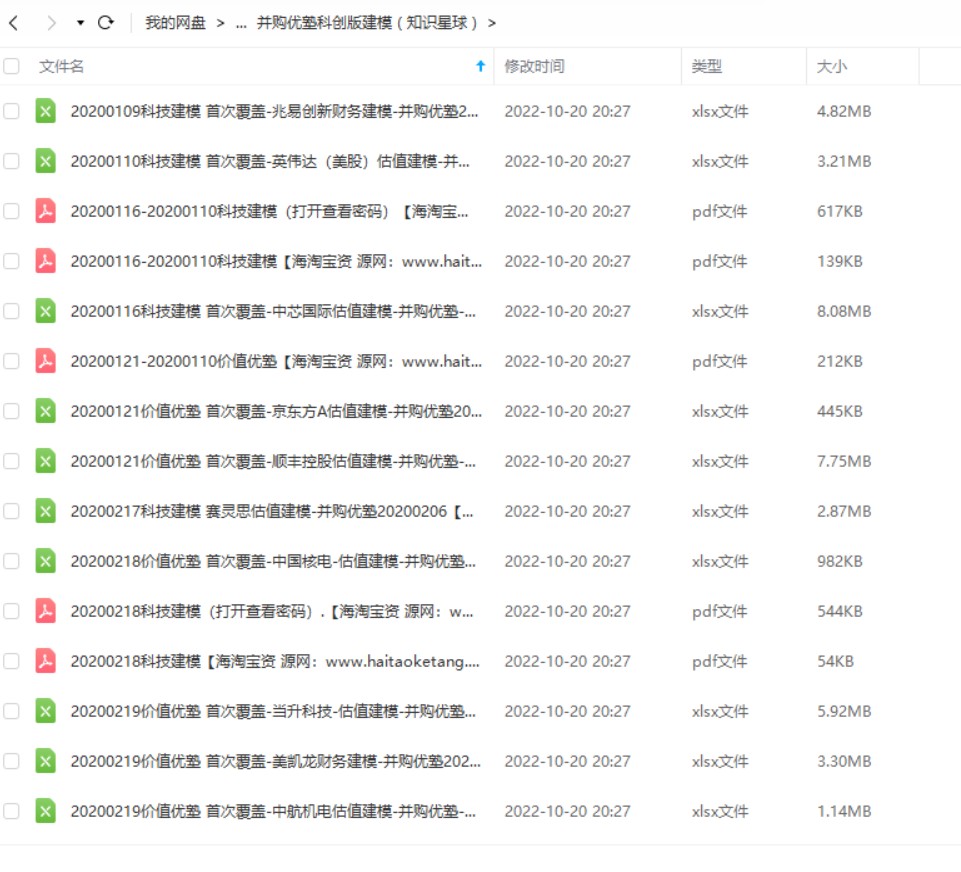The height and width of the screenshot is (872, 961).
Task: Open the 20200218价值优塾 中国核电 file name
Action: point(273,561)
